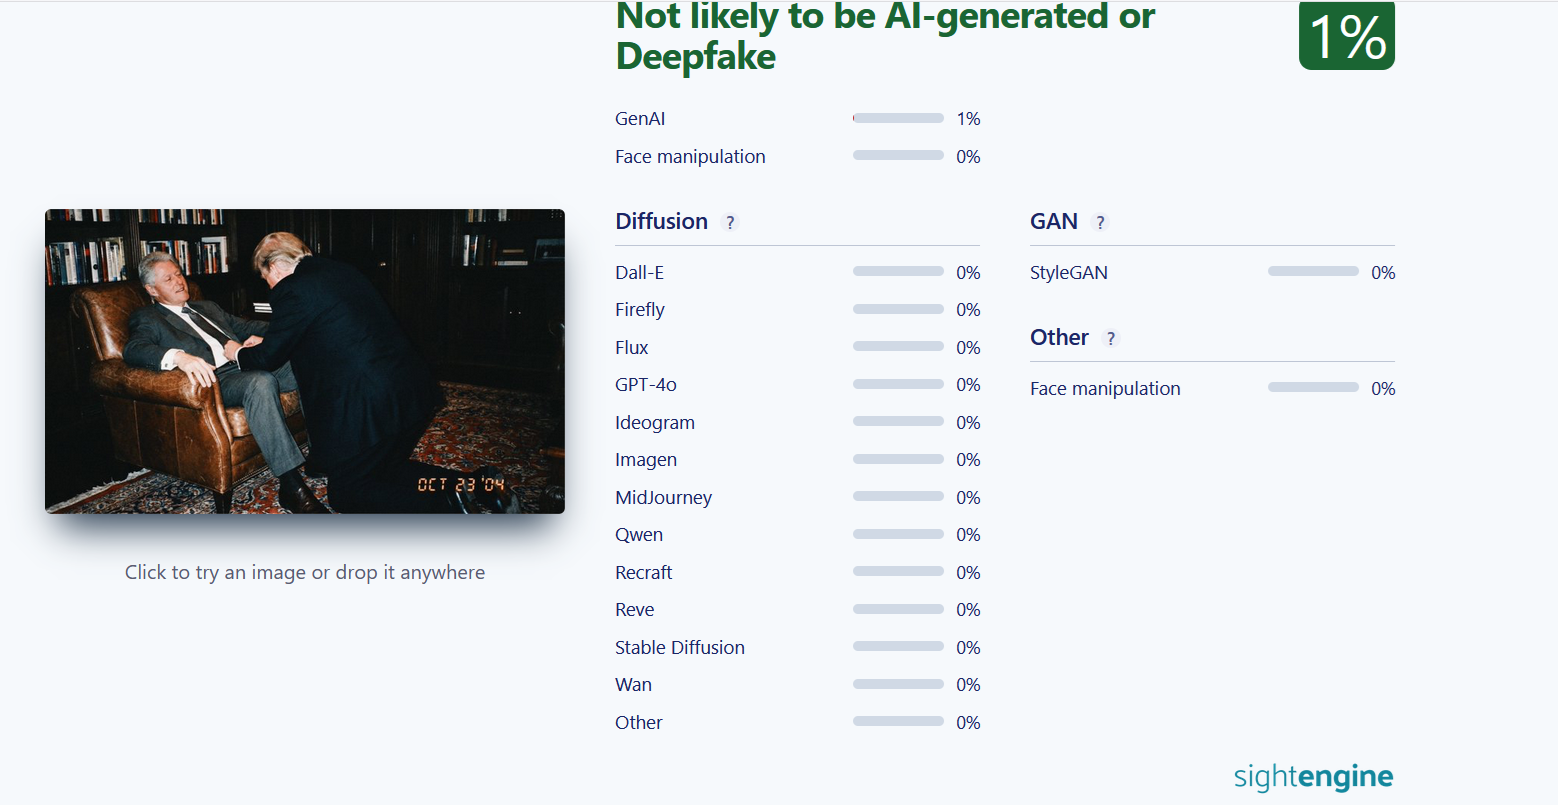1558x805 pixels.
Task: Click the GAN section heading
Action: 1054,222
